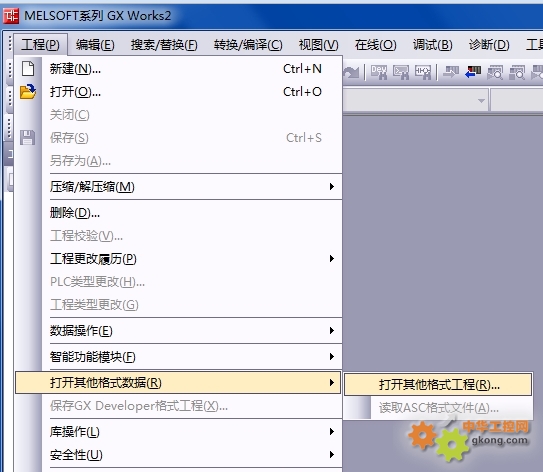Image resolution: width=543 pixels, height=472 pixels.
Task: Click the monitor start magnifier icon
Action: pyautogui.click(x=495, y=72)
